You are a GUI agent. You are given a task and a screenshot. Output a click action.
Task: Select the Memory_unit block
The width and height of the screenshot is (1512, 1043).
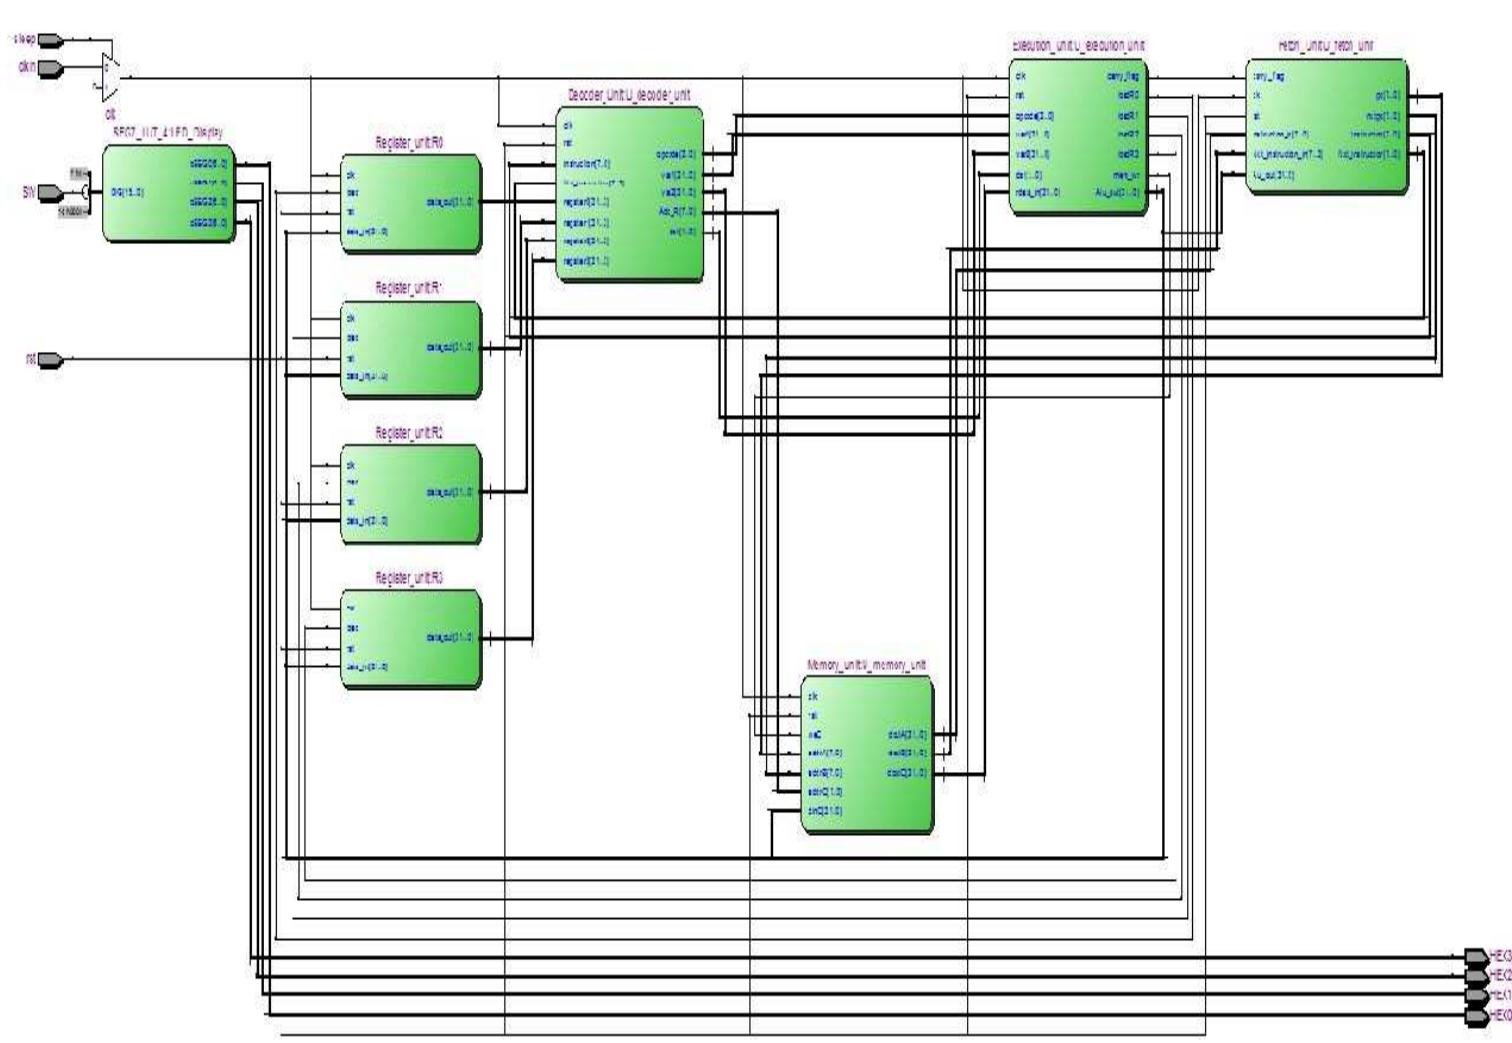coord(866,754)
